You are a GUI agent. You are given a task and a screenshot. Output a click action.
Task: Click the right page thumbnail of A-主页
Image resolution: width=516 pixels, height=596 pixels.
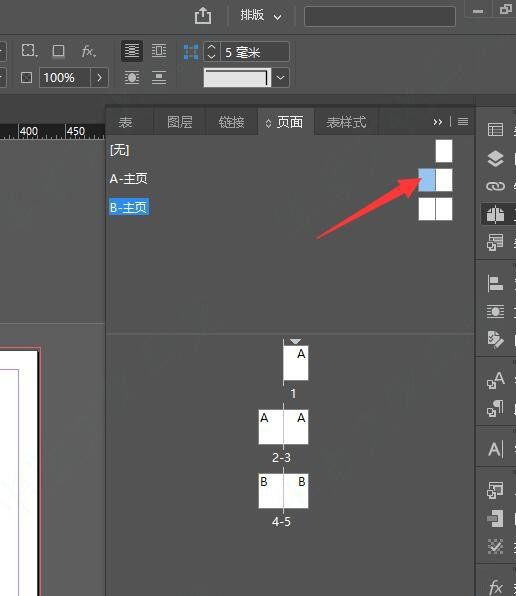point(444,180)
